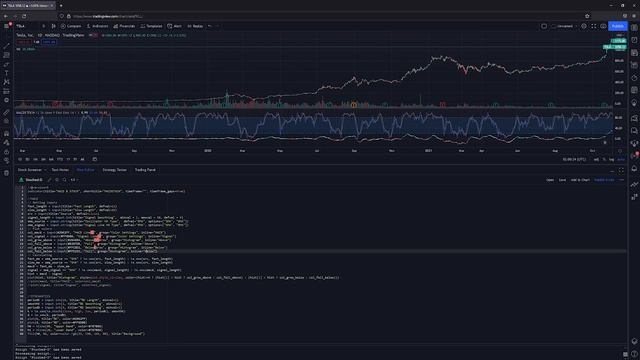This screenshot has width=640, height=360.
Task: Open the D interval dropdown
Action: click(x=44, y=26)
